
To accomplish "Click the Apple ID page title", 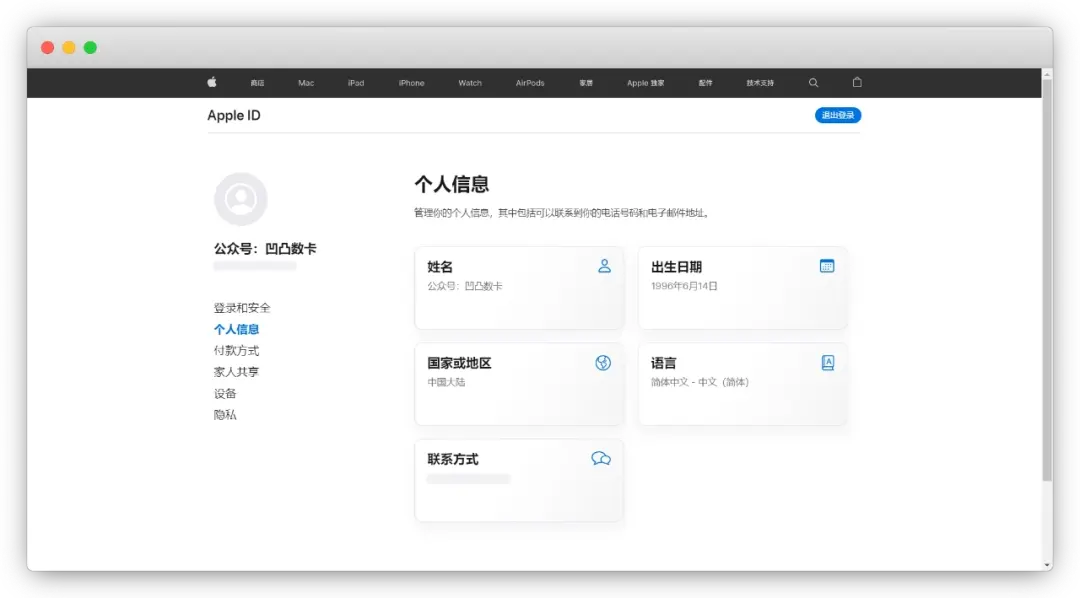I will tap(234, 115).
